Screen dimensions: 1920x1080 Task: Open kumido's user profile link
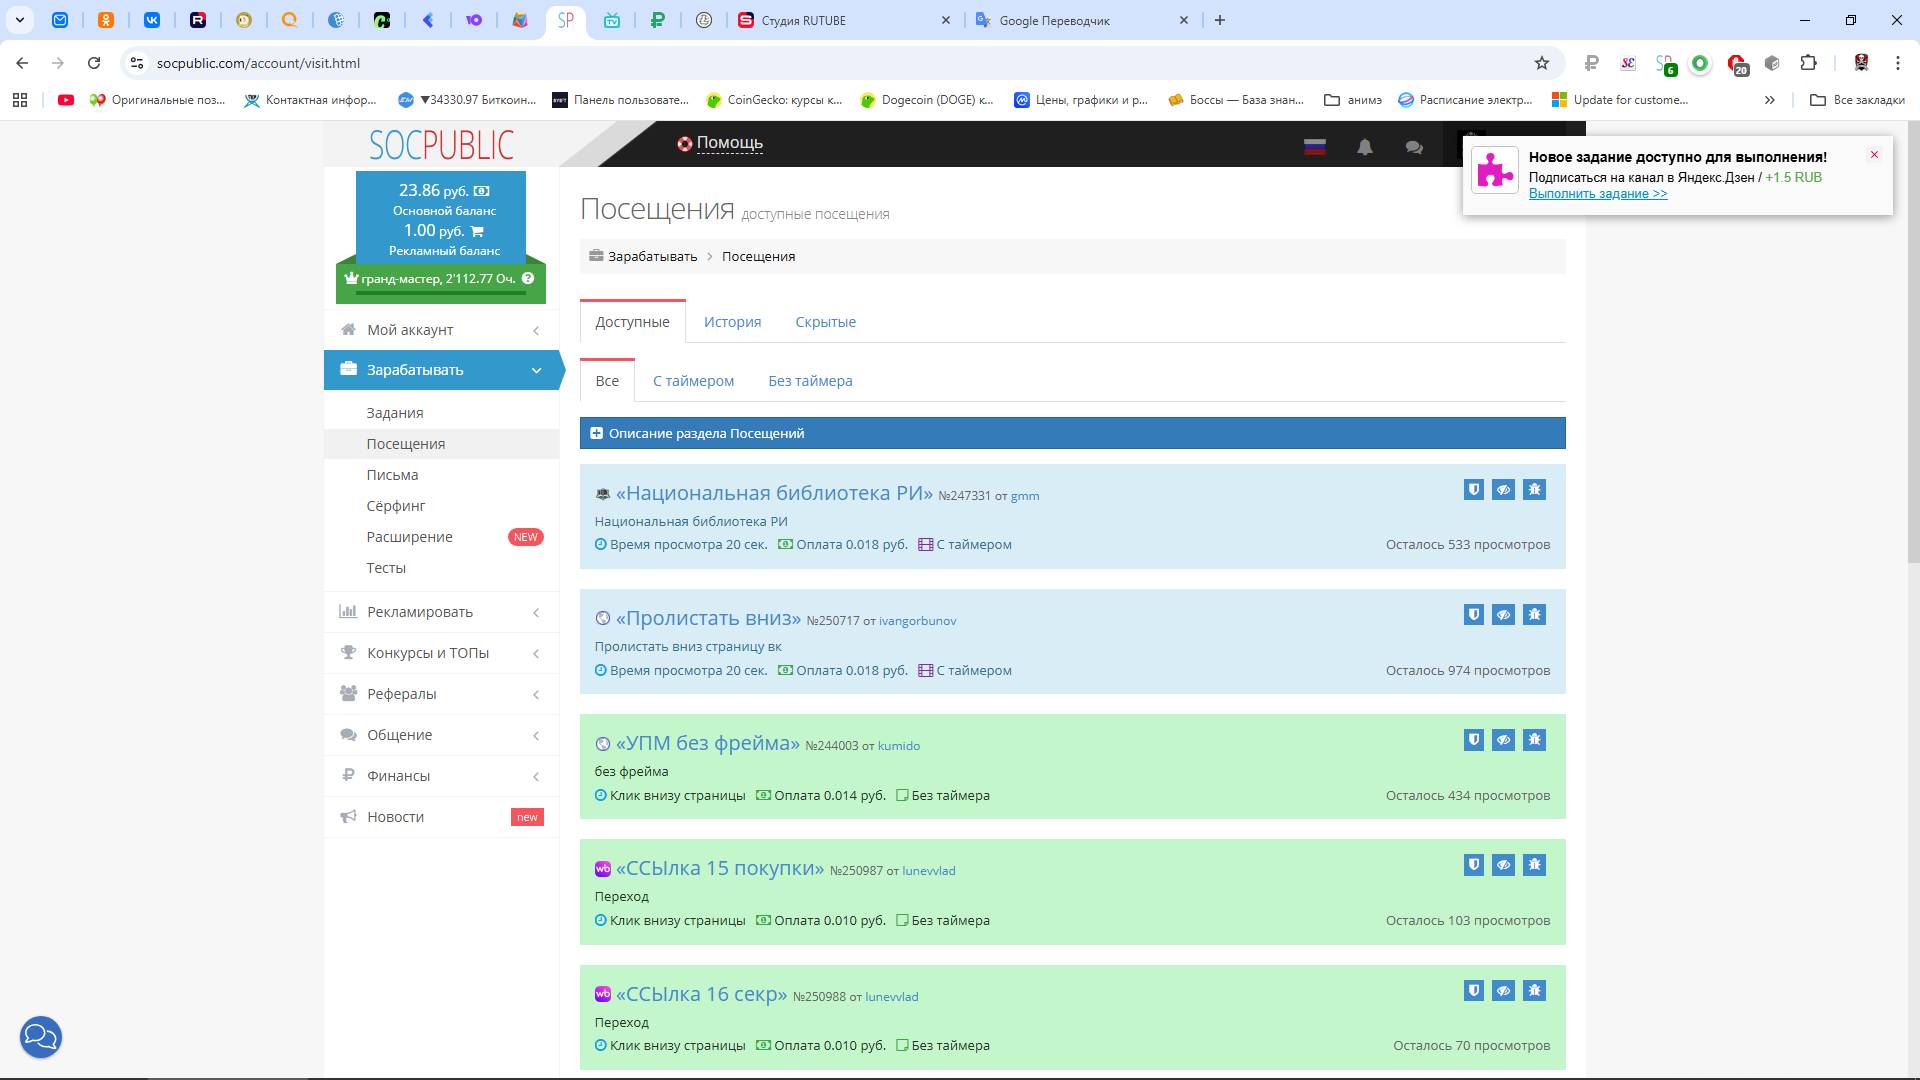898,745
